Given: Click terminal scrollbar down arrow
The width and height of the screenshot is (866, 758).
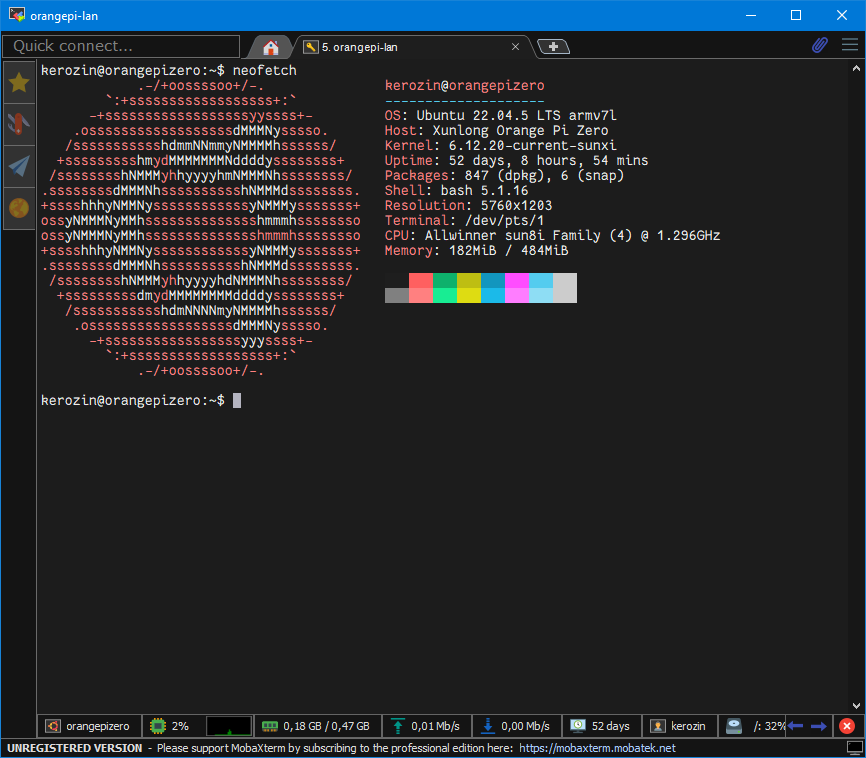Looking at the screenshot, I should (856, 706).
